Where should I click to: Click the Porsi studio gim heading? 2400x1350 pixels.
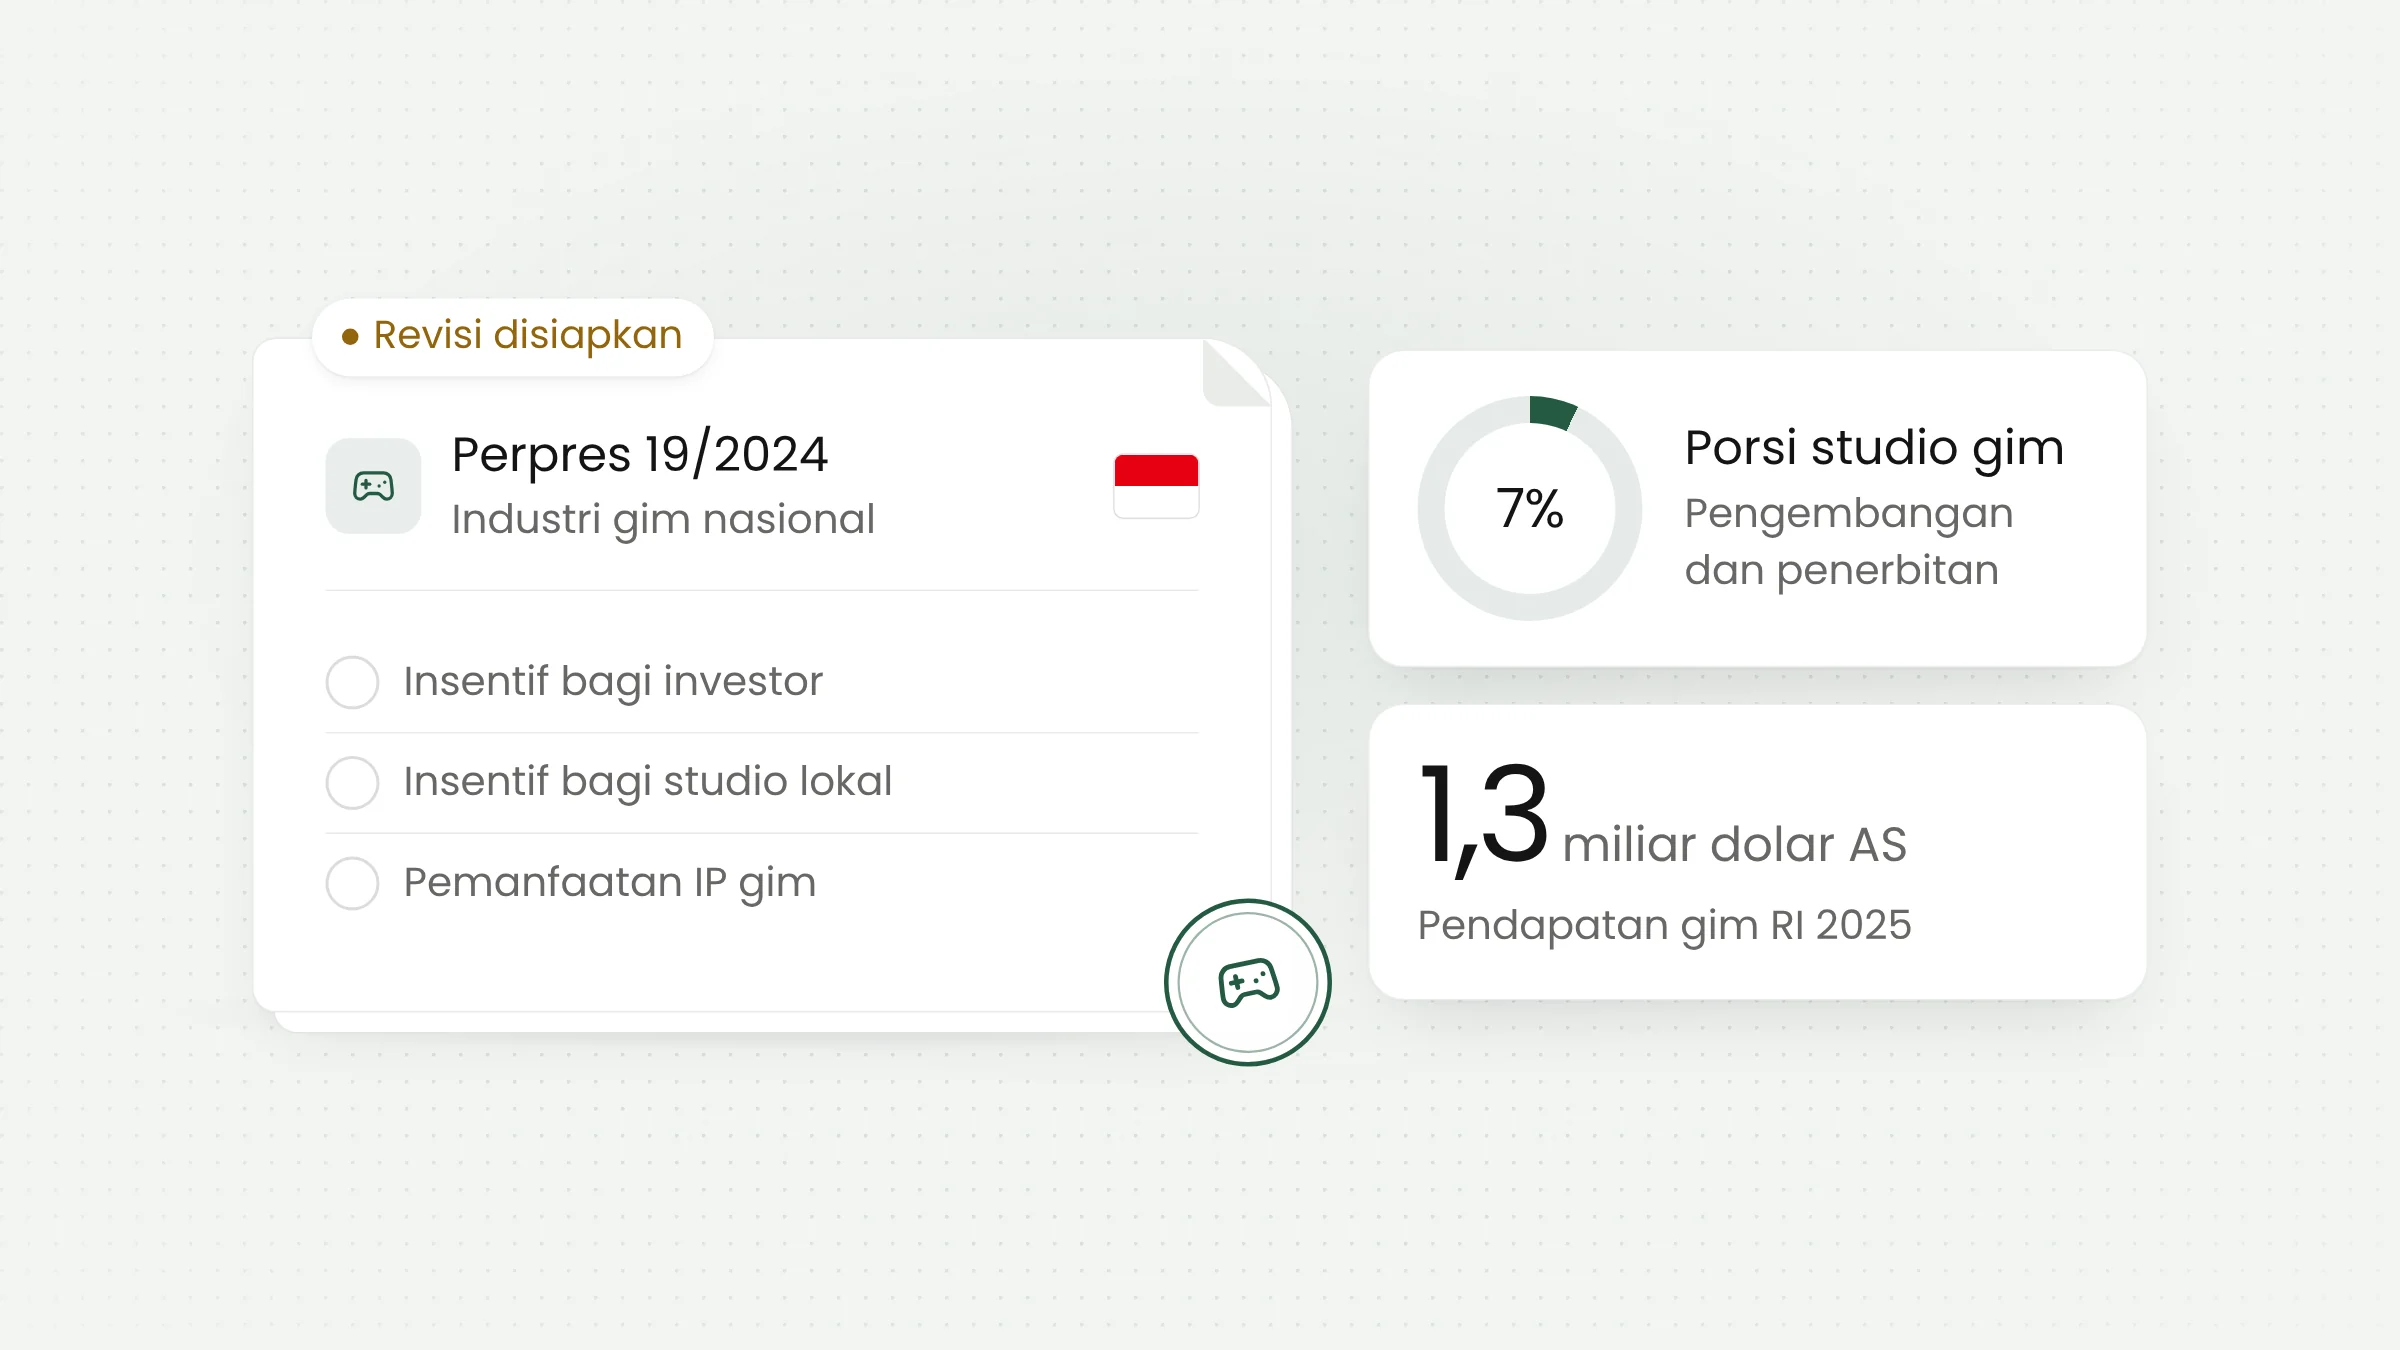pos(1874,448)
